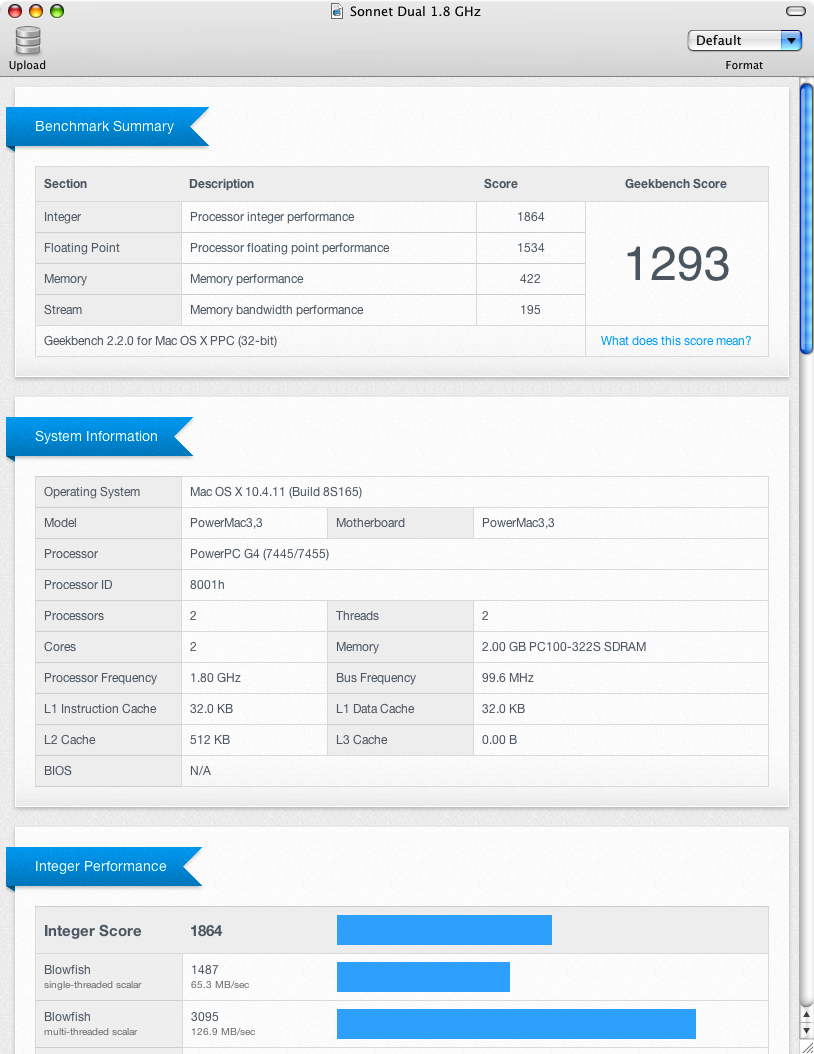Click the Integer Performance banner heading
Image resolution: width=814 pixels, height=1054 pixels.
tap(104, 866)
